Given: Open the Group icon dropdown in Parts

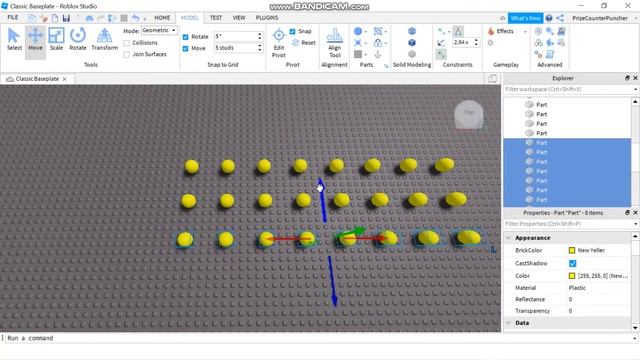Looking at the screenshot, I should click(x=386, y=32).
